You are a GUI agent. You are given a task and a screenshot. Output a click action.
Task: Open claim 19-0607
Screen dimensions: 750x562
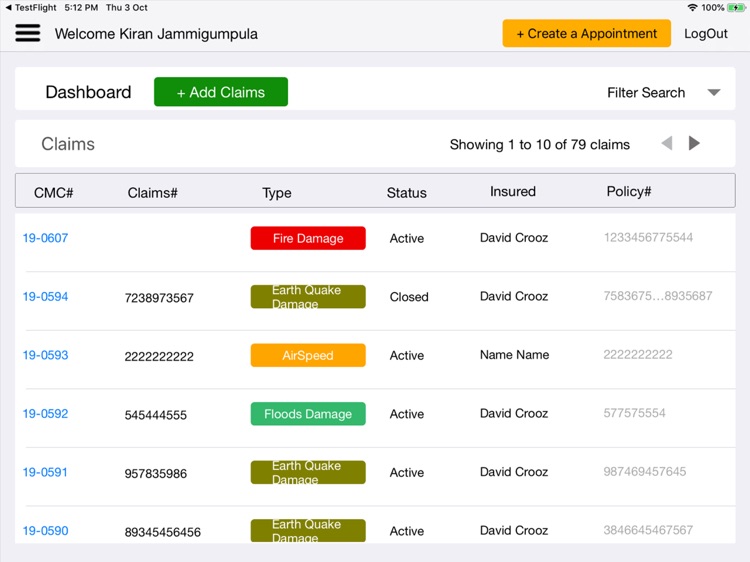(x=45, y=238)
